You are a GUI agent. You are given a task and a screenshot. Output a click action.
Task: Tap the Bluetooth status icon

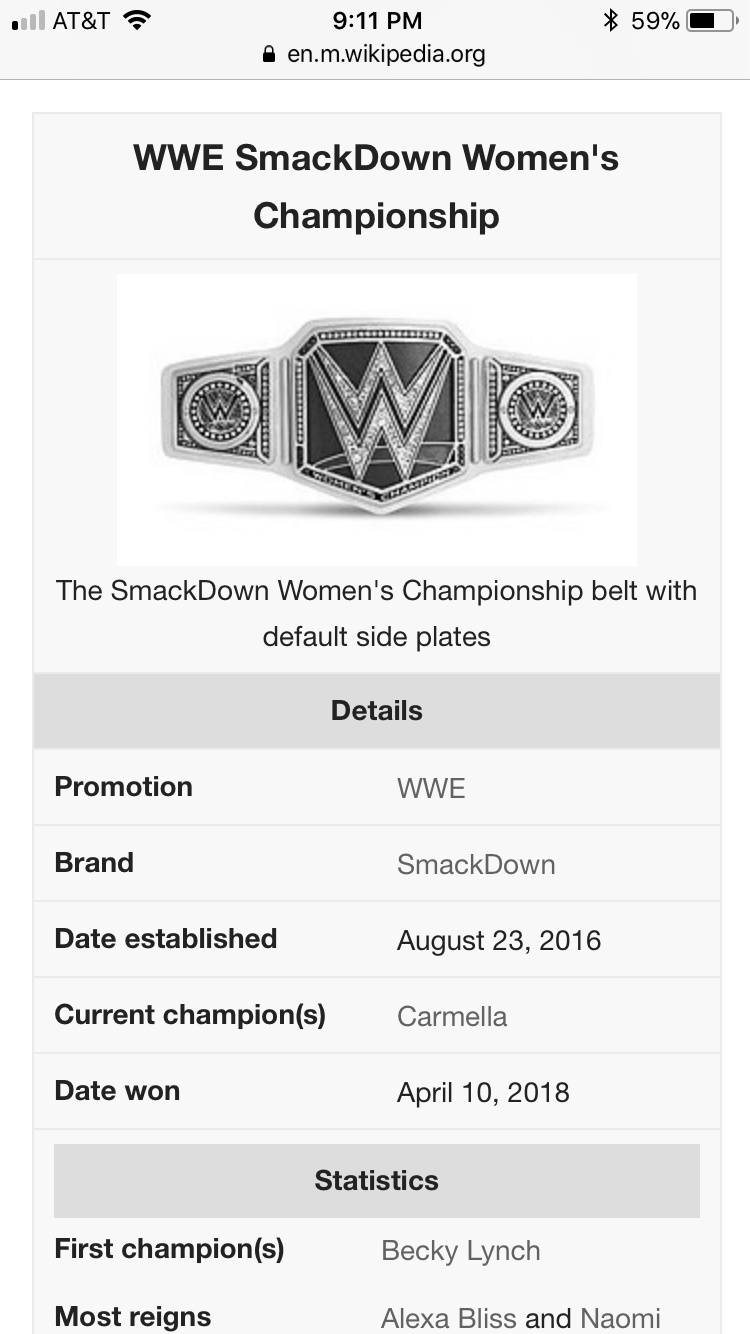(610, 20)
